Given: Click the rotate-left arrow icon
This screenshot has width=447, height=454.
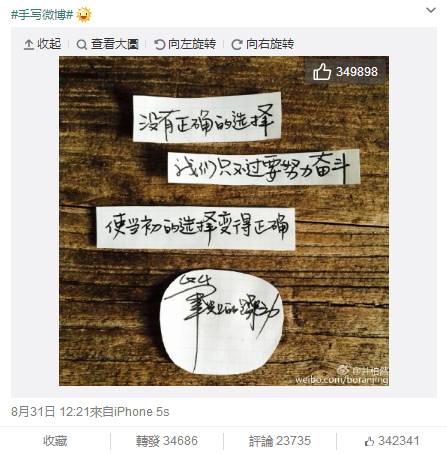Looking at the screenshot, I should (160, 44).
